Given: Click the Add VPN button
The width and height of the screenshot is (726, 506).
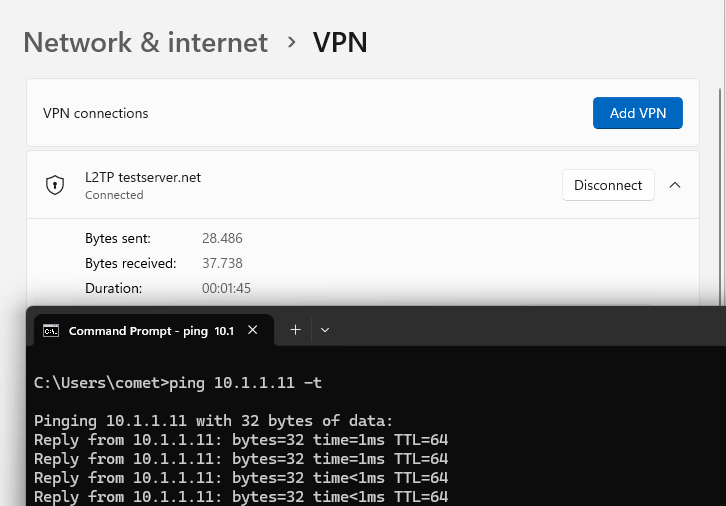Looking at the screenshot, I should [x=638, y=113].
